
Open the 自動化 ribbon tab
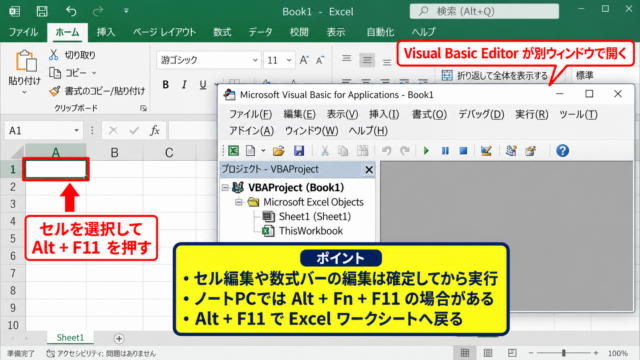[380, 32]
